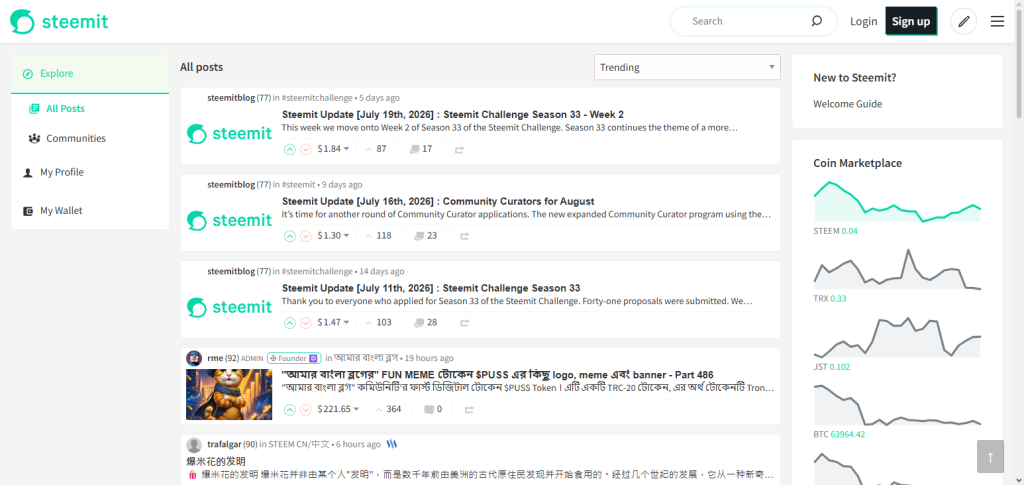Resteem the July 11th Season 33 post
The image size is (1024, 485).
point(464,323)
